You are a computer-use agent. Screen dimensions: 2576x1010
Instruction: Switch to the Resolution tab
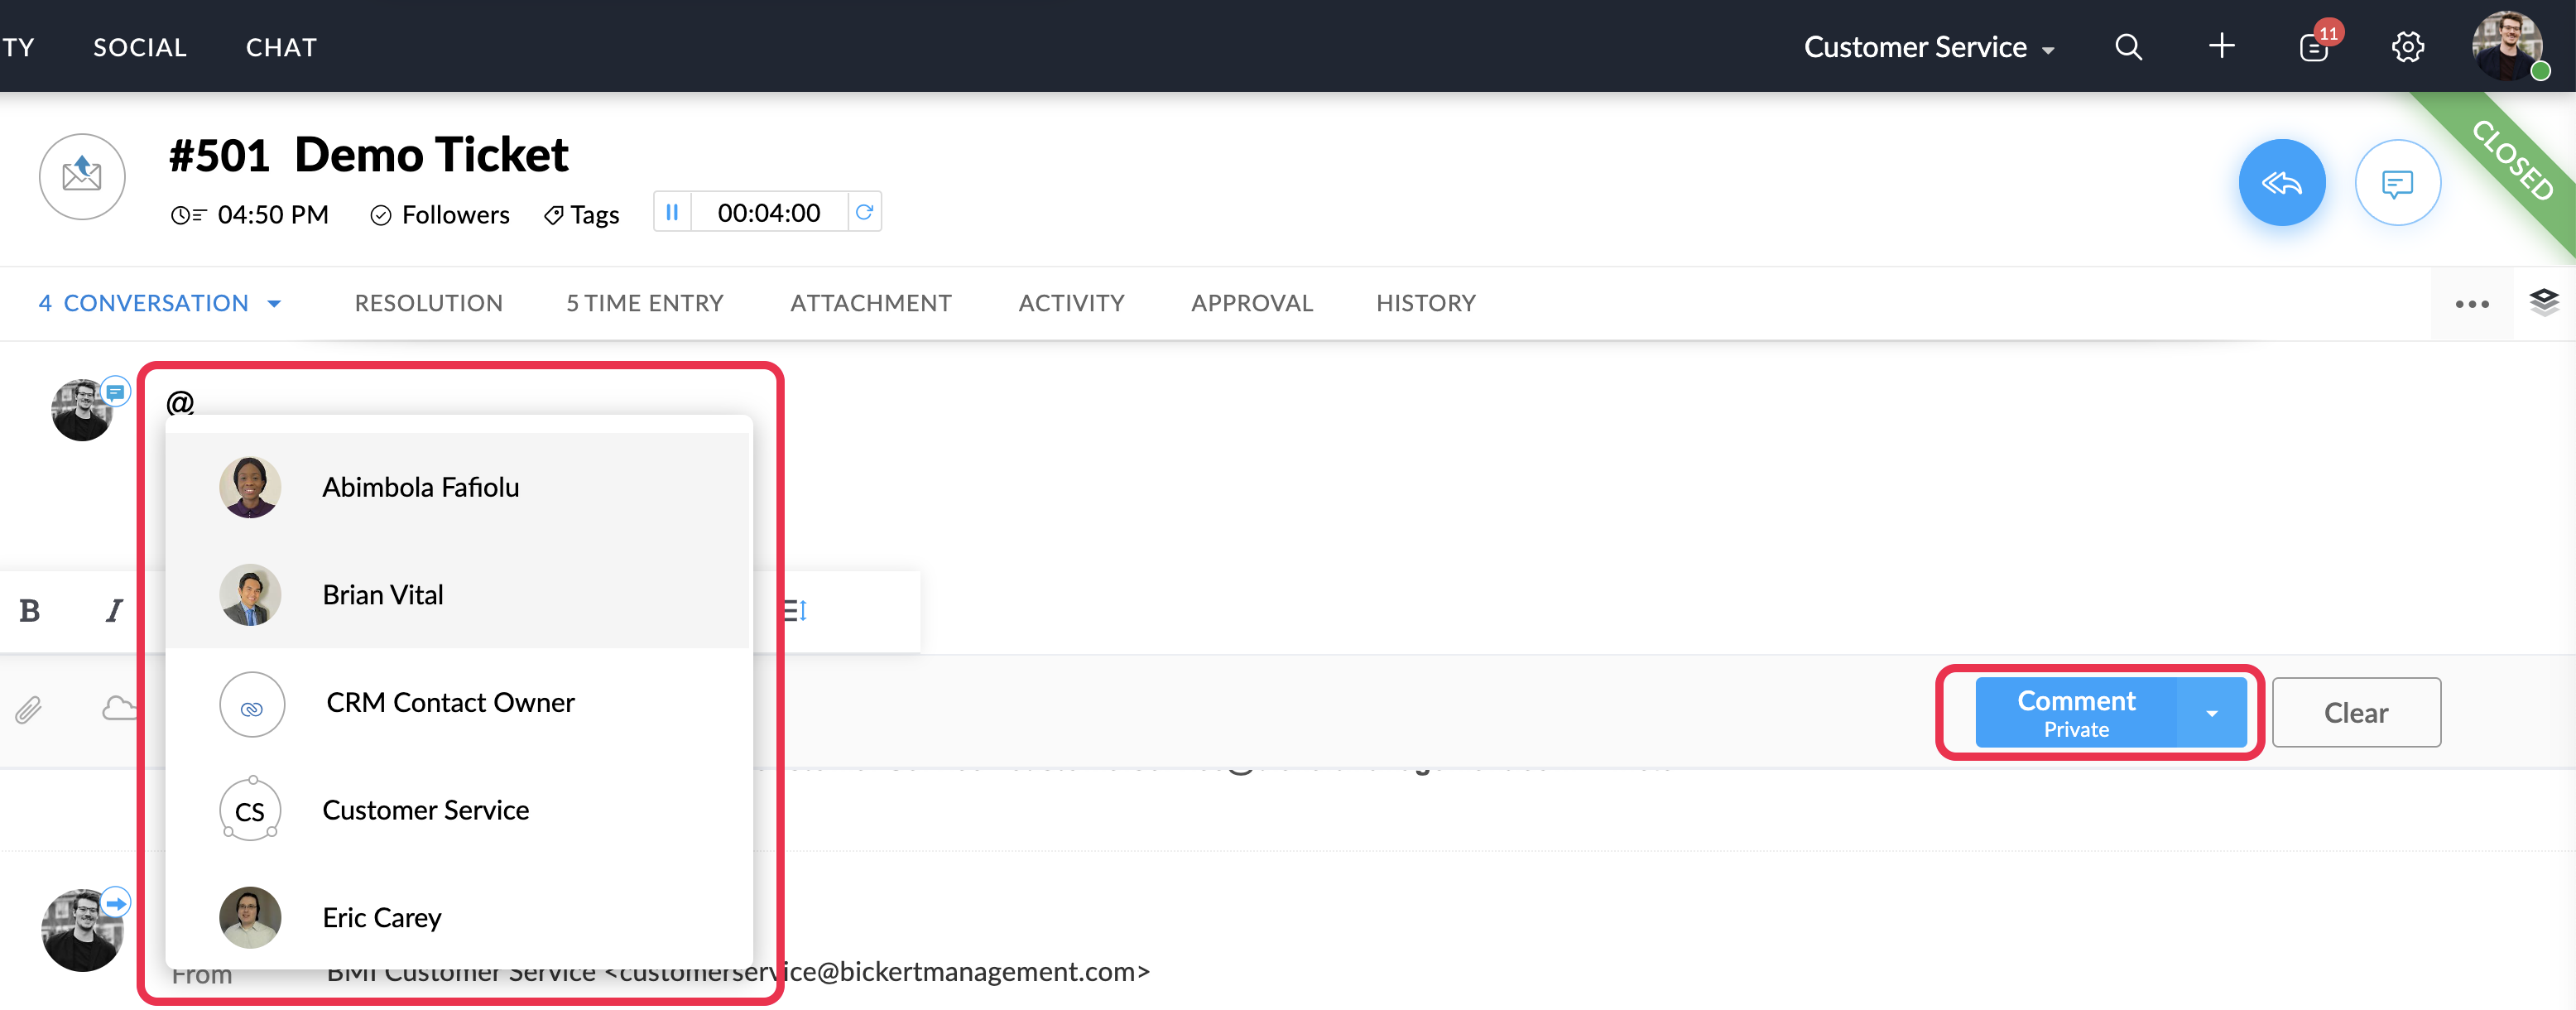pyautogui.click(x=428, y=303)
